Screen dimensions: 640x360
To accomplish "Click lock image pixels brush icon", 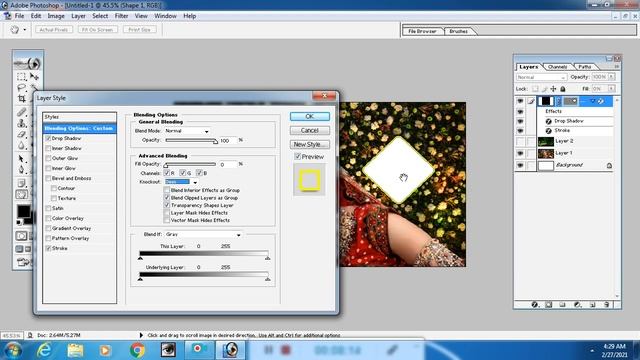I will [544, 89].
